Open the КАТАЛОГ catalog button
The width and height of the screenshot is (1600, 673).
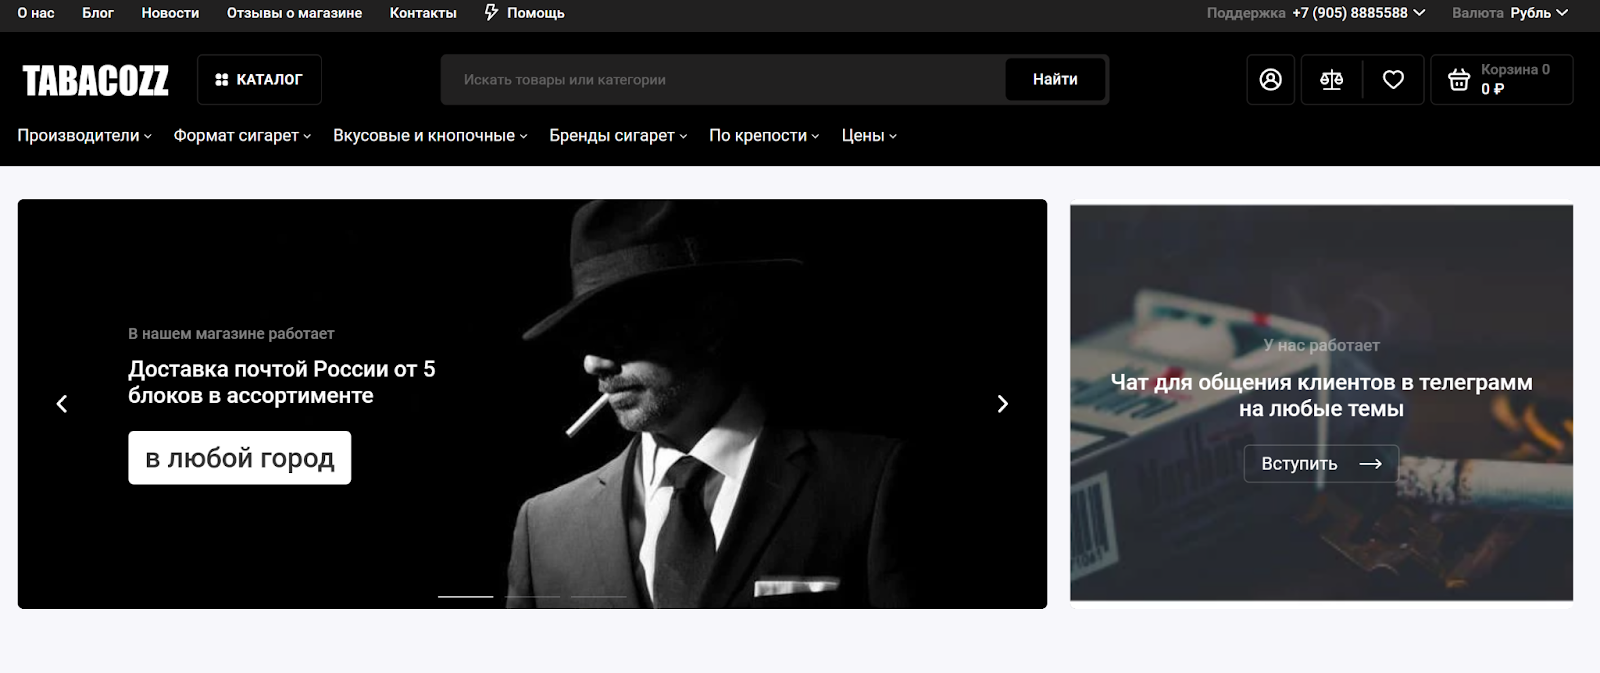259,80
